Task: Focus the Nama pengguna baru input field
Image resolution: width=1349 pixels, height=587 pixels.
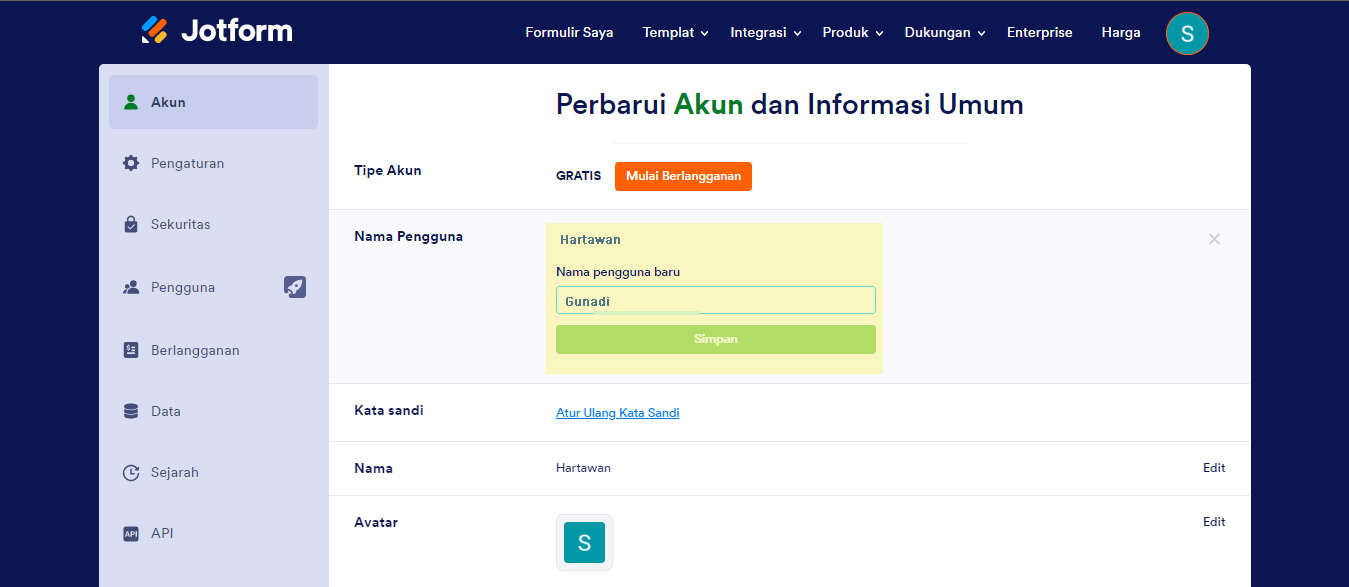Action: pos(716,300)
